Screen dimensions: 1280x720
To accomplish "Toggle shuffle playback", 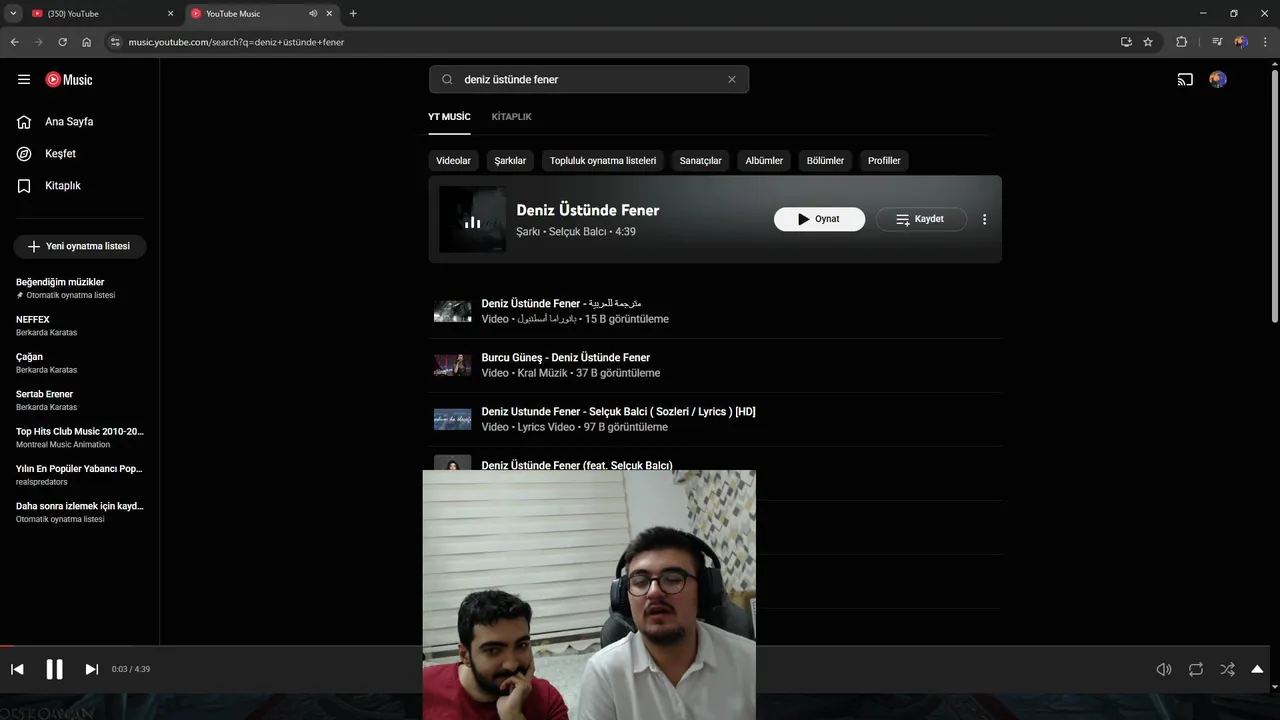I will pyautogui.click(x=1227, y=669).
